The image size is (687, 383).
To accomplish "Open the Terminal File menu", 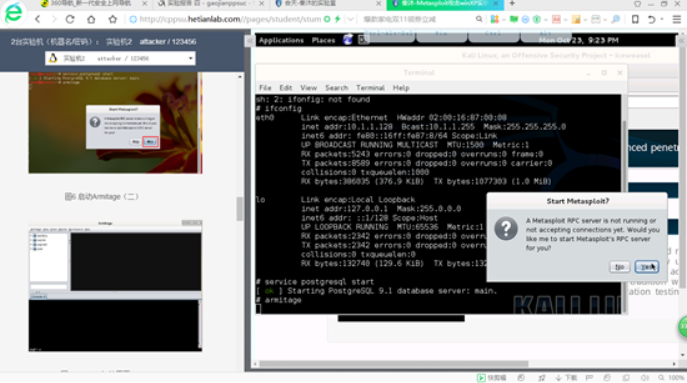I will click(265, 88).
